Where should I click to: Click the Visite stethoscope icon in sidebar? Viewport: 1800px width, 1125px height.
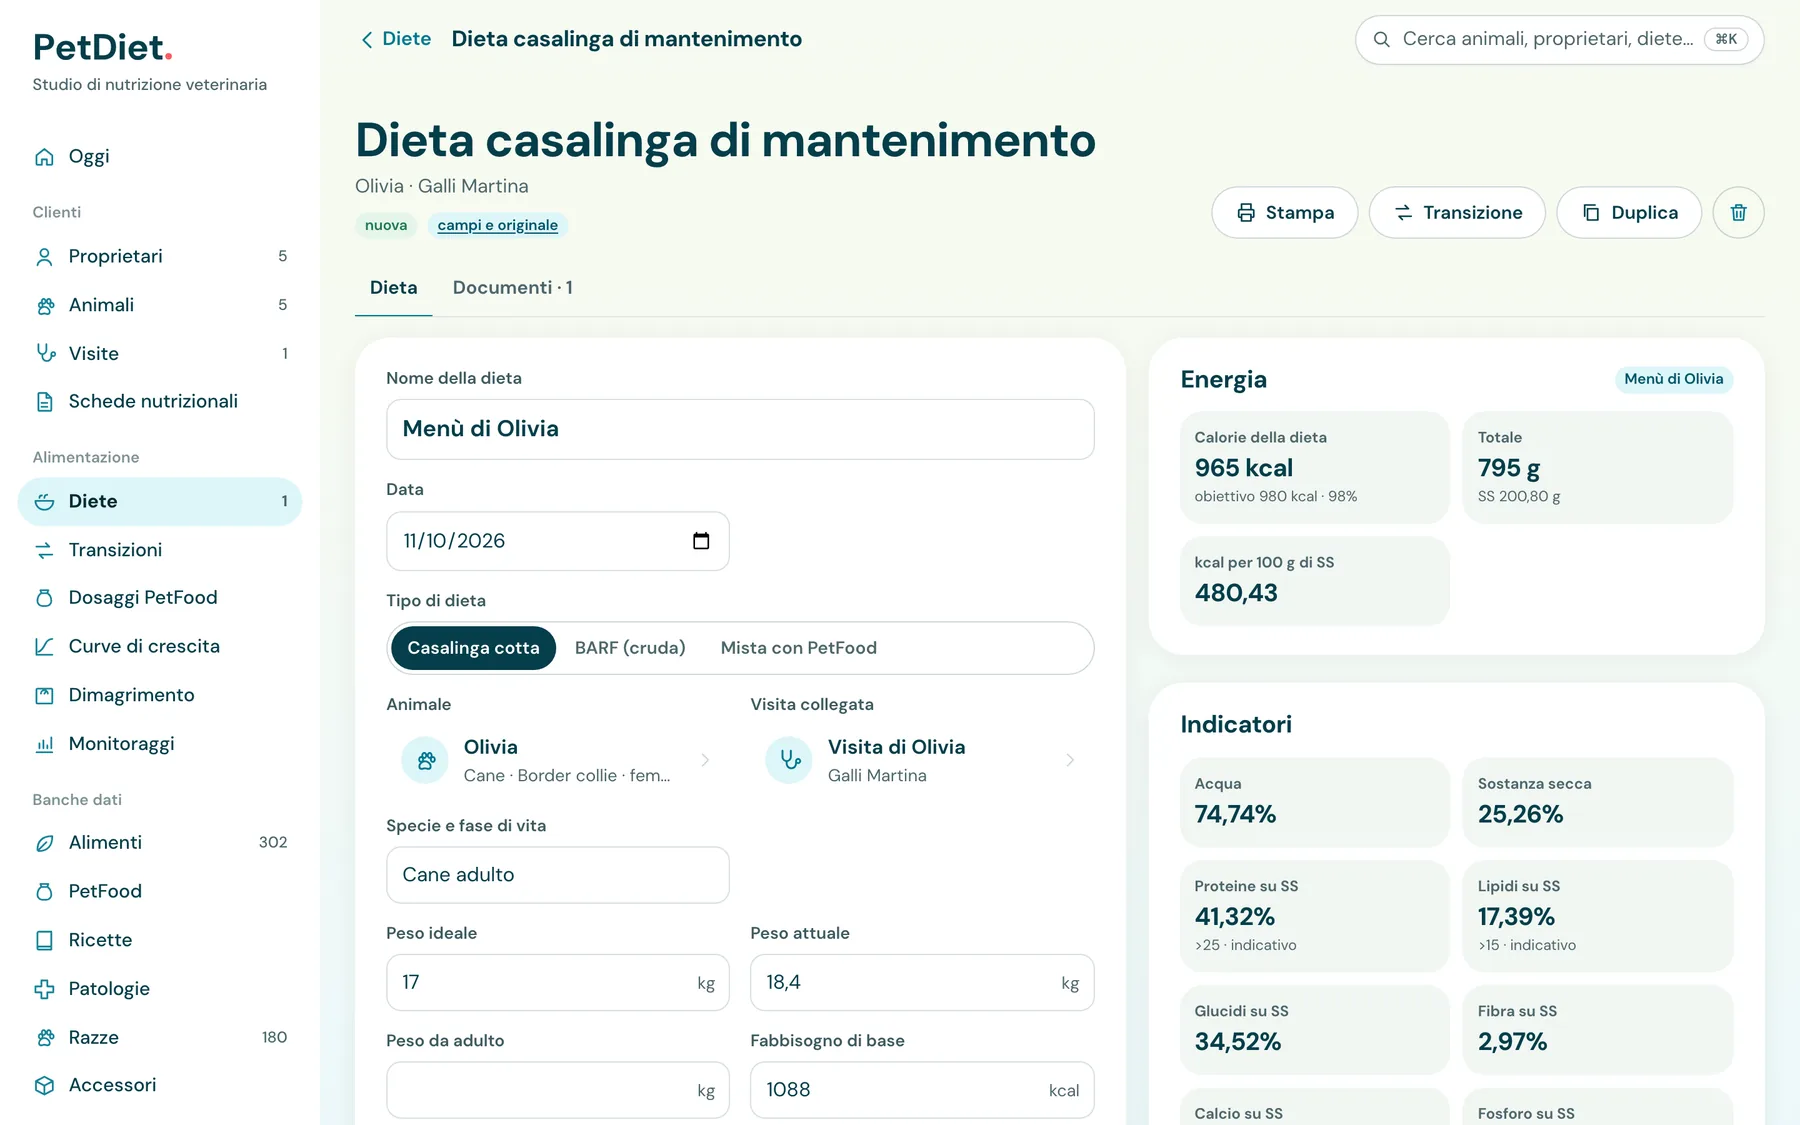click(45, 353)
